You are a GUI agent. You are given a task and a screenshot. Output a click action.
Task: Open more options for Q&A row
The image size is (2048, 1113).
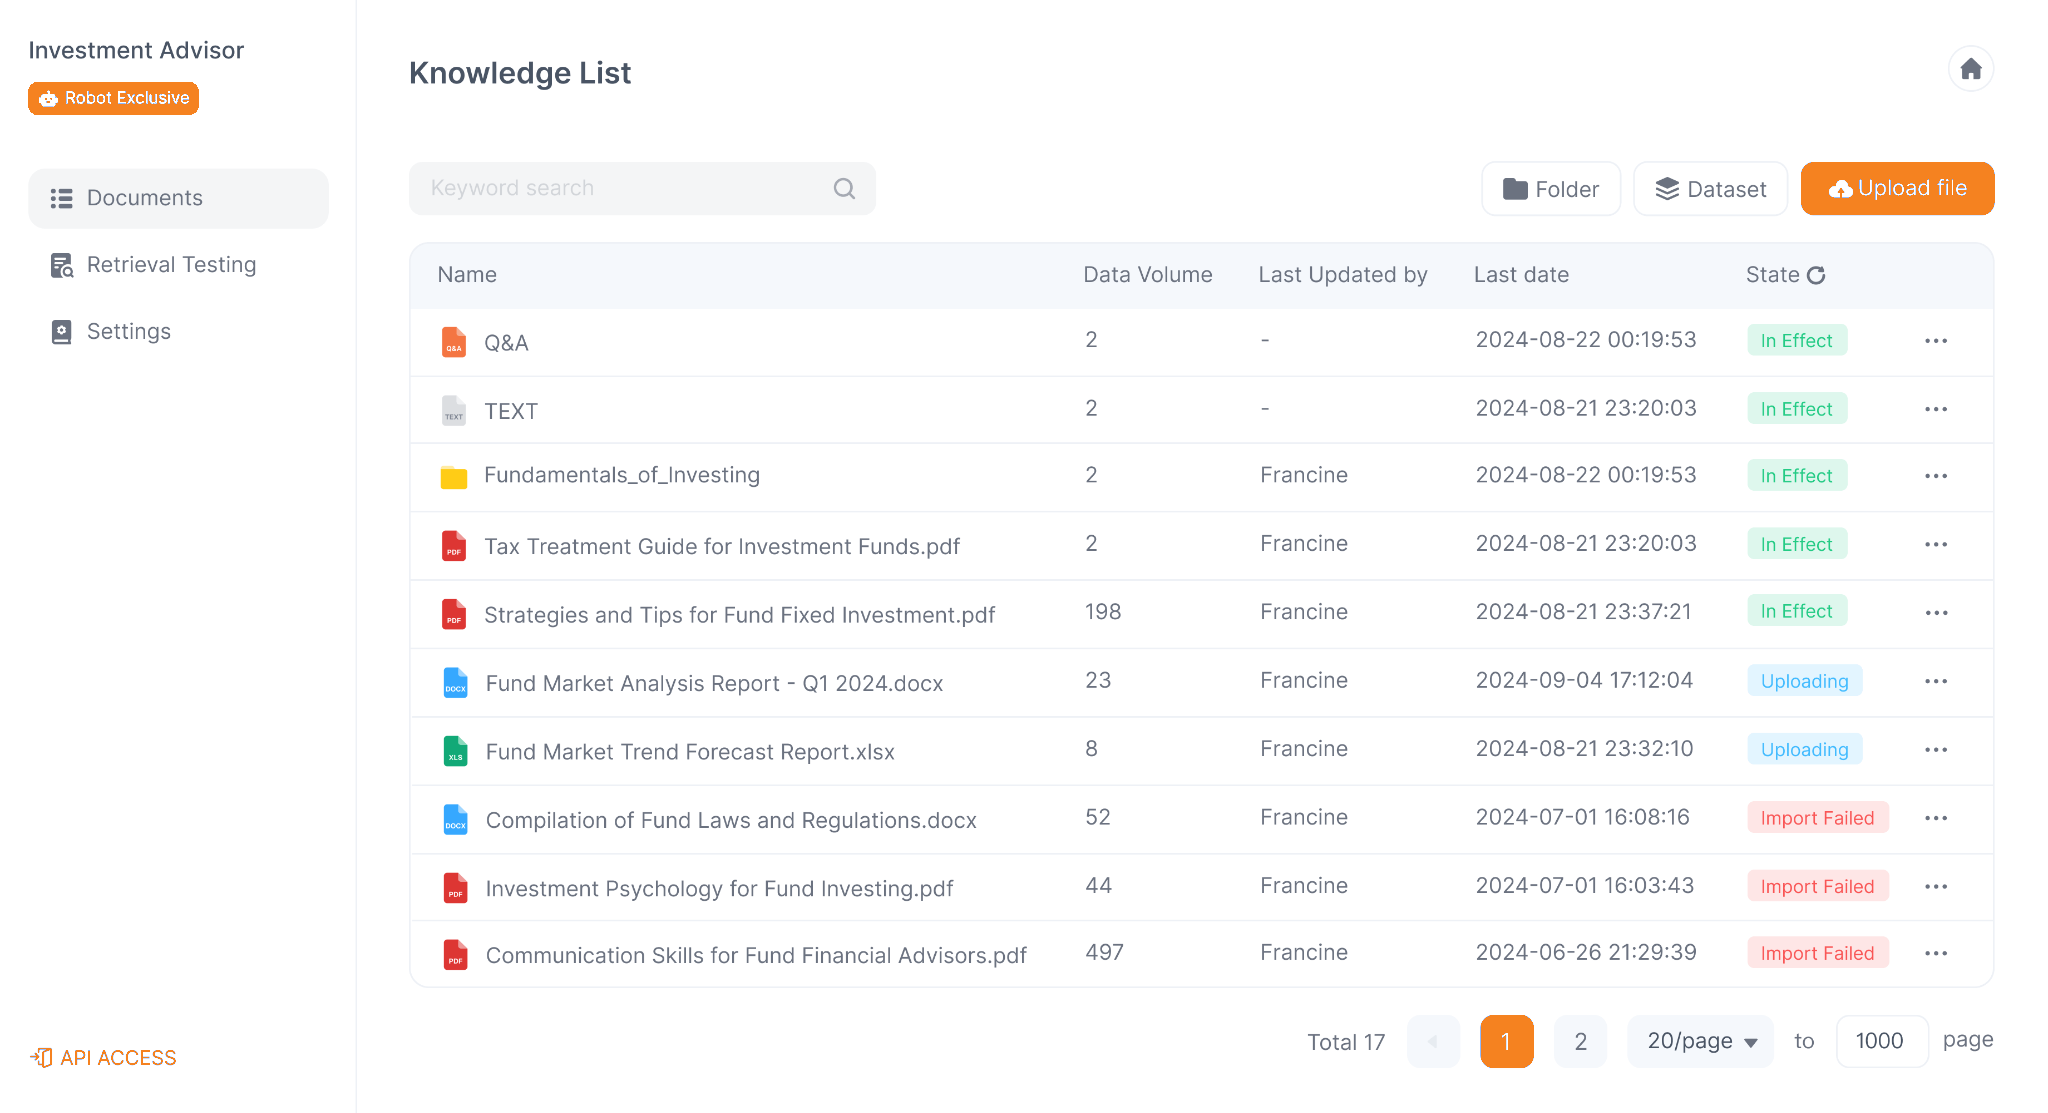pyautogui.click(x=1935, y=341)
